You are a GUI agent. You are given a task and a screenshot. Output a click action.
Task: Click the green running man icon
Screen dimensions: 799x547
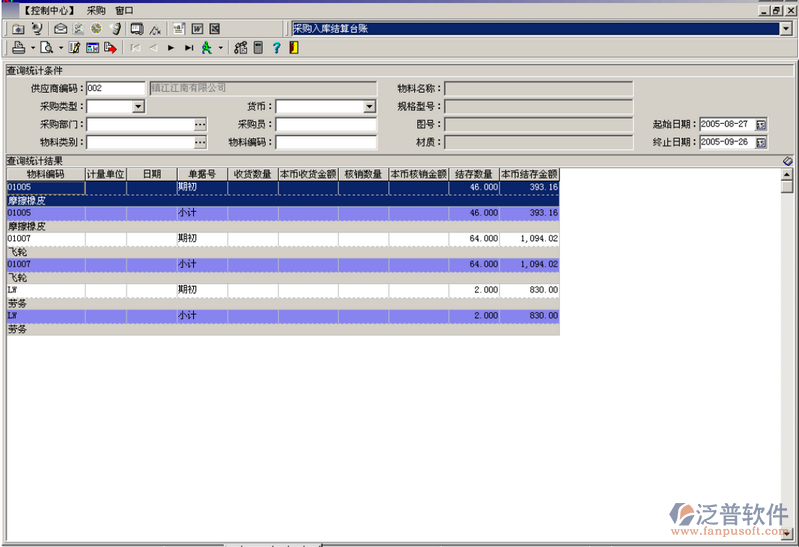[x=206, y=47]
